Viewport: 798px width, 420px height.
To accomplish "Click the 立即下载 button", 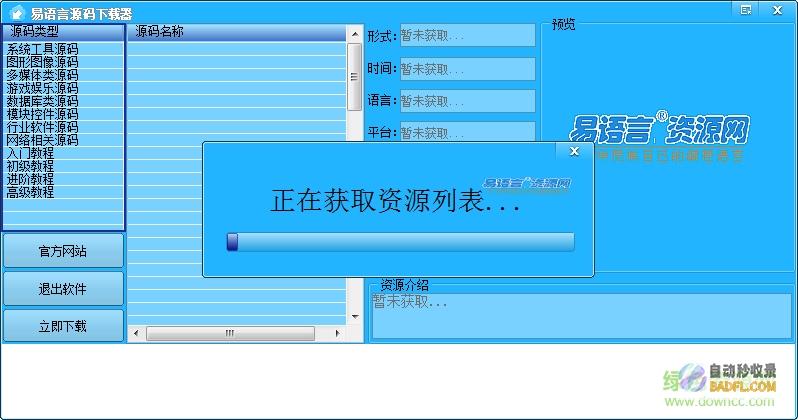I will (63, 326).
